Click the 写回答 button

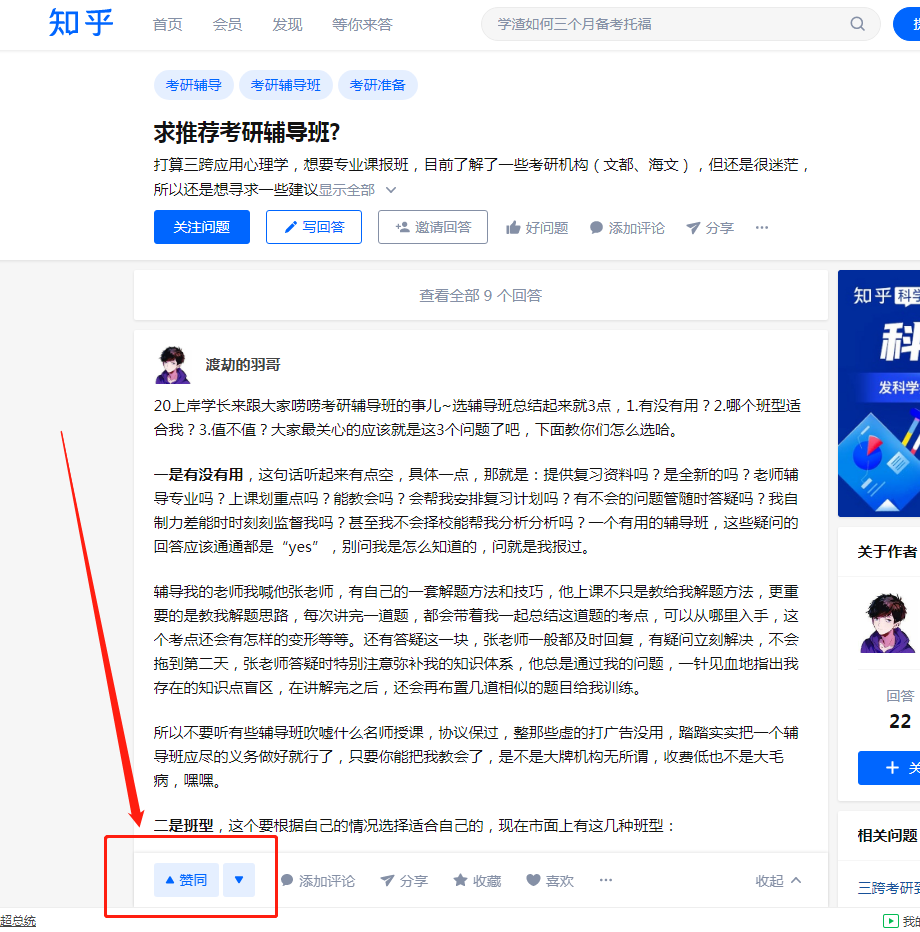[x=314, y=227]
